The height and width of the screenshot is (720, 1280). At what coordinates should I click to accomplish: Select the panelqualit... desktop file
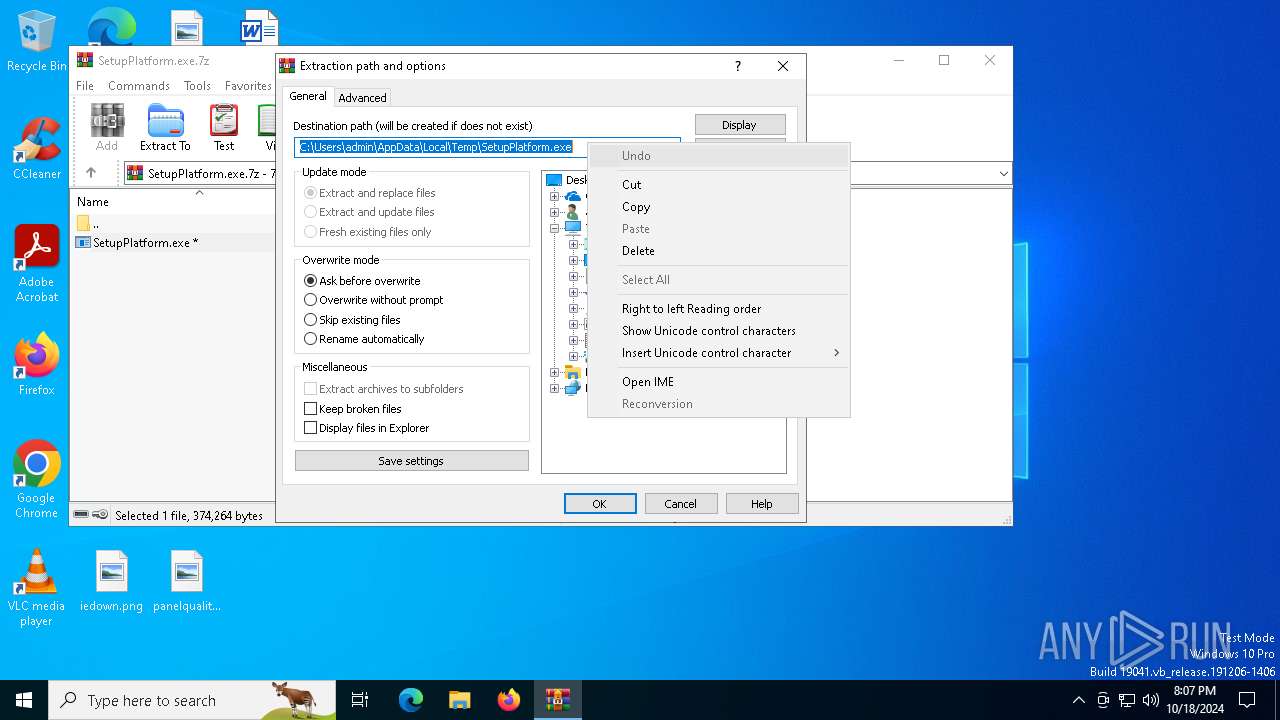point(187,581)
